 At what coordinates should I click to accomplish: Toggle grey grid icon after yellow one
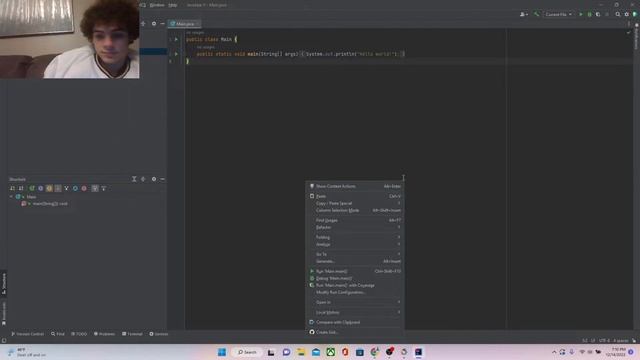(58, 188)
